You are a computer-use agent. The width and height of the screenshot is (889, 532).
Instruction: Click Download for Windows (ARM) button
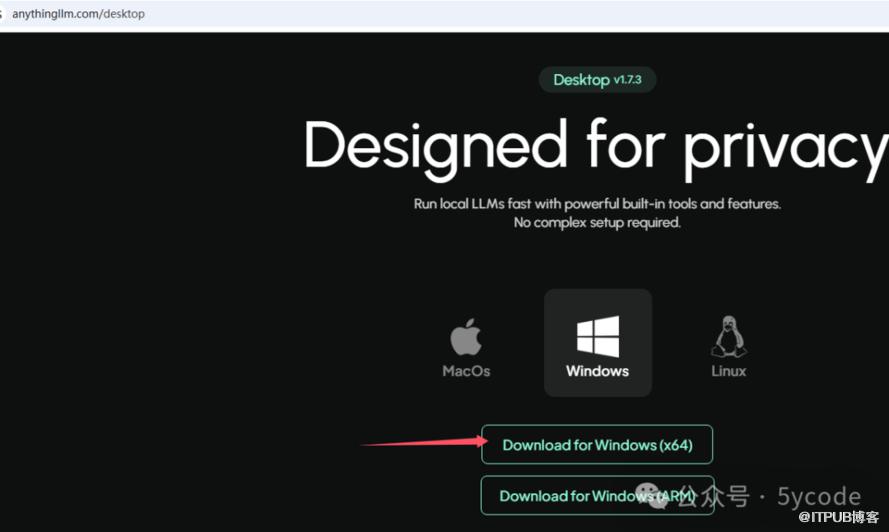tap(597, 496)
